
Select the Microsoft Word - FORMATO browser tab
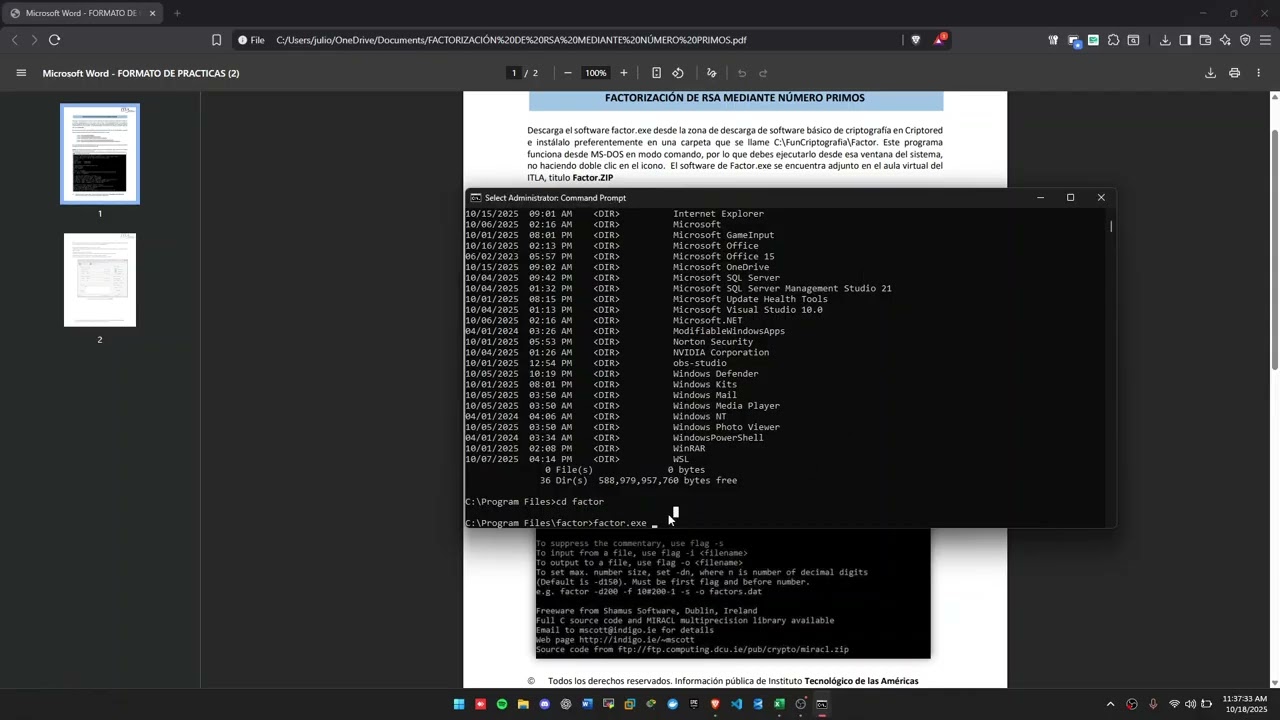pyautogui.click(x=80, y=13)
